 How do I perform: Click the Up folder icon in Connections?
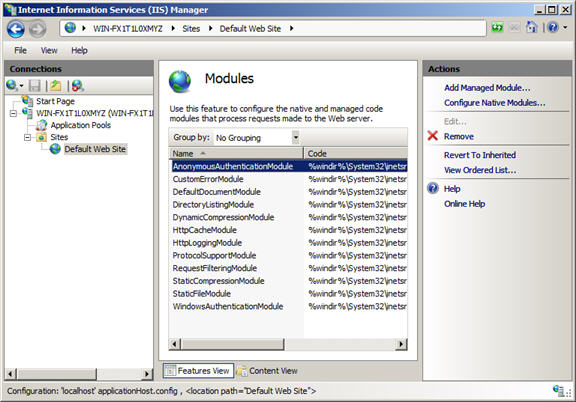click(56, 86)
